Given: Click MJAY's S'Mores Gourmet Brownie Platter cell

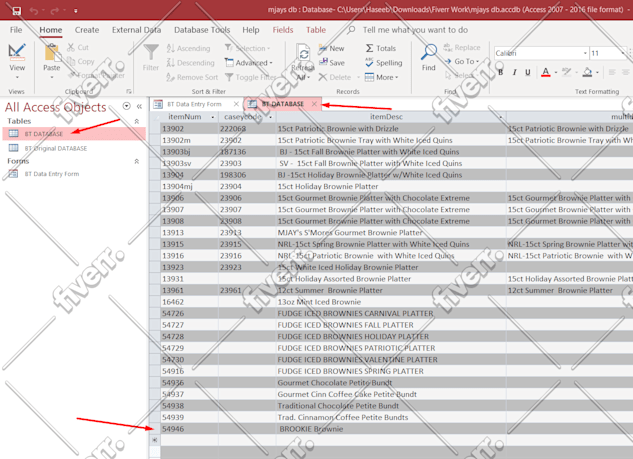Looking at the screenshot, I should 391,233.
